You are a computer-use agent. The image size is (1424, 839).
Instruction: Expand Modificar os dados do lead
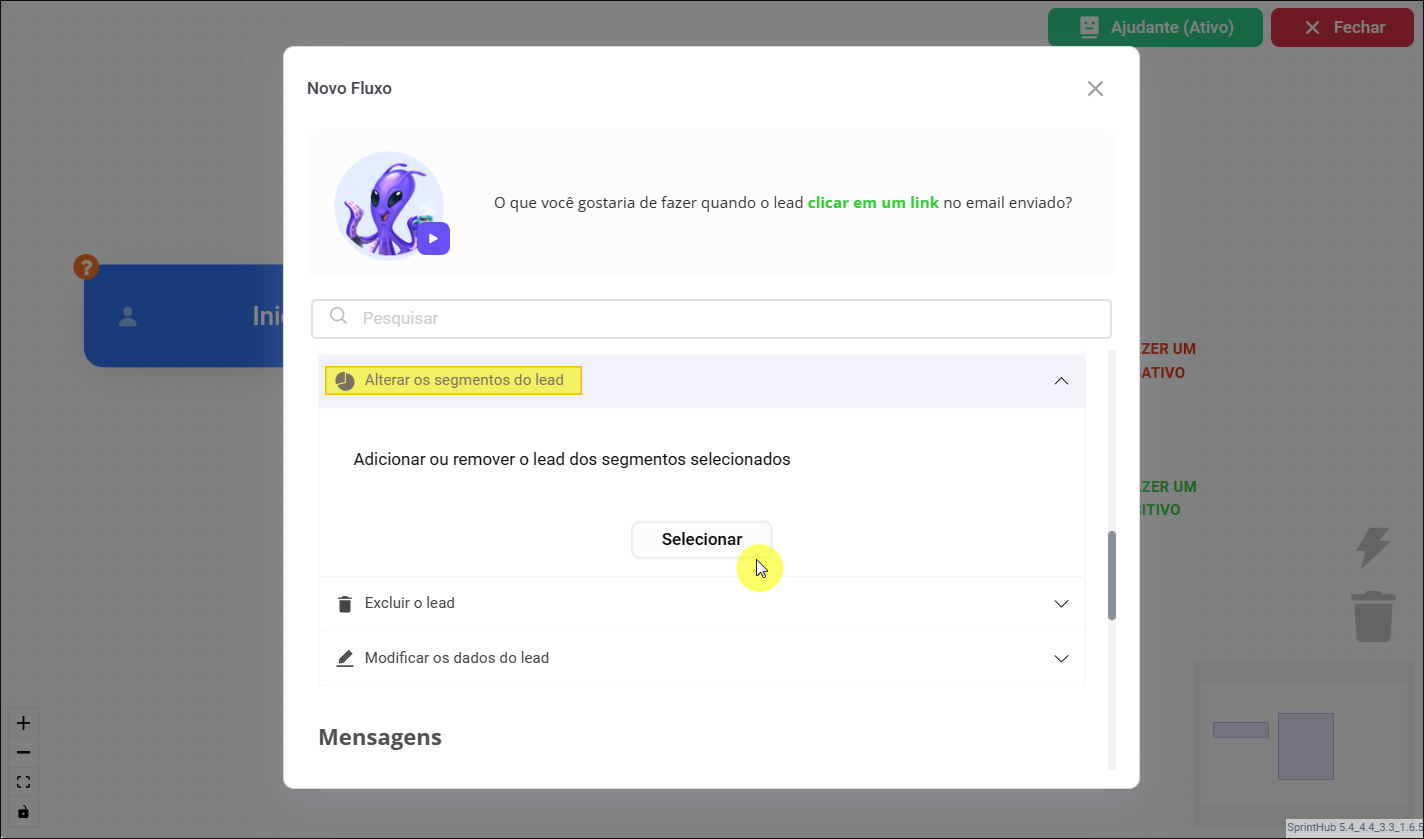1061,659
